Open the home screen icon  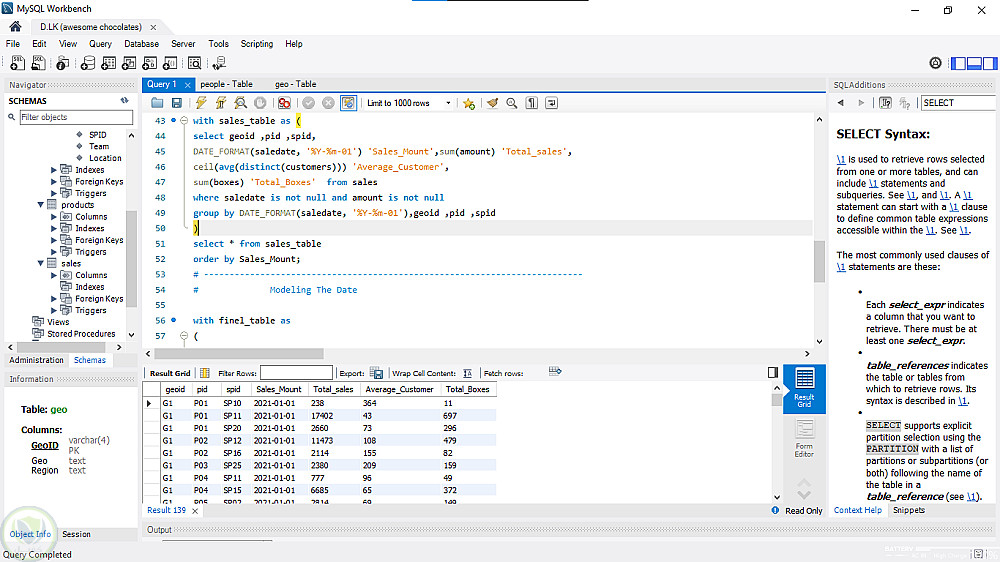(15, 26)
